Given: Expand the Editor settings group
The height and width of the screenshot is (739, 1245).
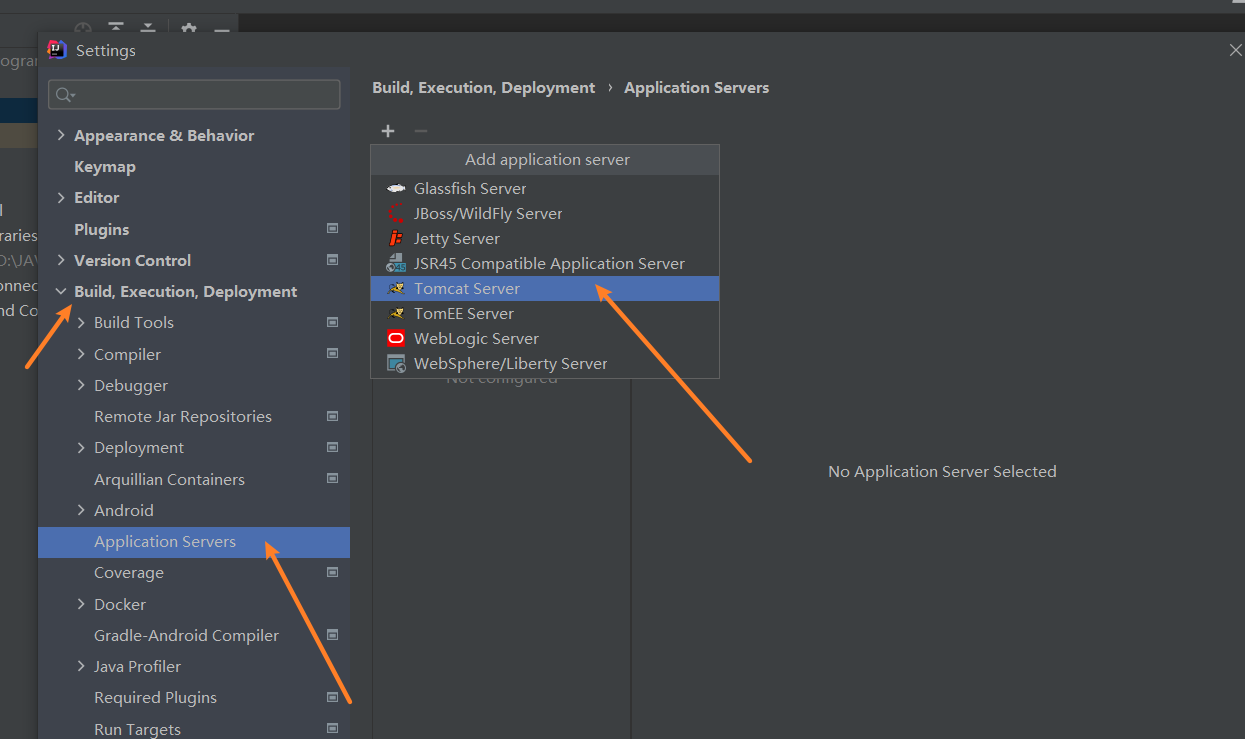Looking at the screenshot, I should tap(61, 197).
